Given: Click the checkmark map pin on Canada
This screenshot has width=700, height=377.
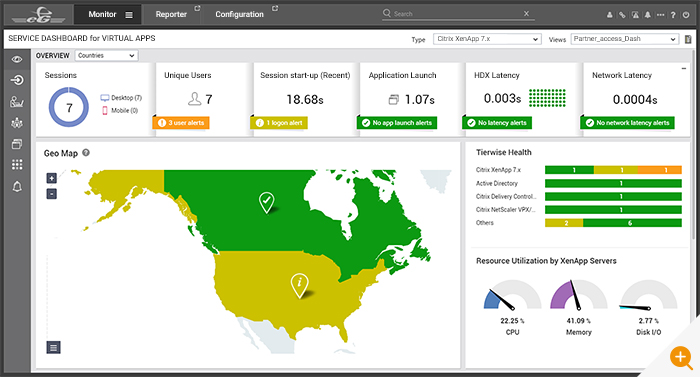Looking at the screenshot, I should click(x=267, y=203).
